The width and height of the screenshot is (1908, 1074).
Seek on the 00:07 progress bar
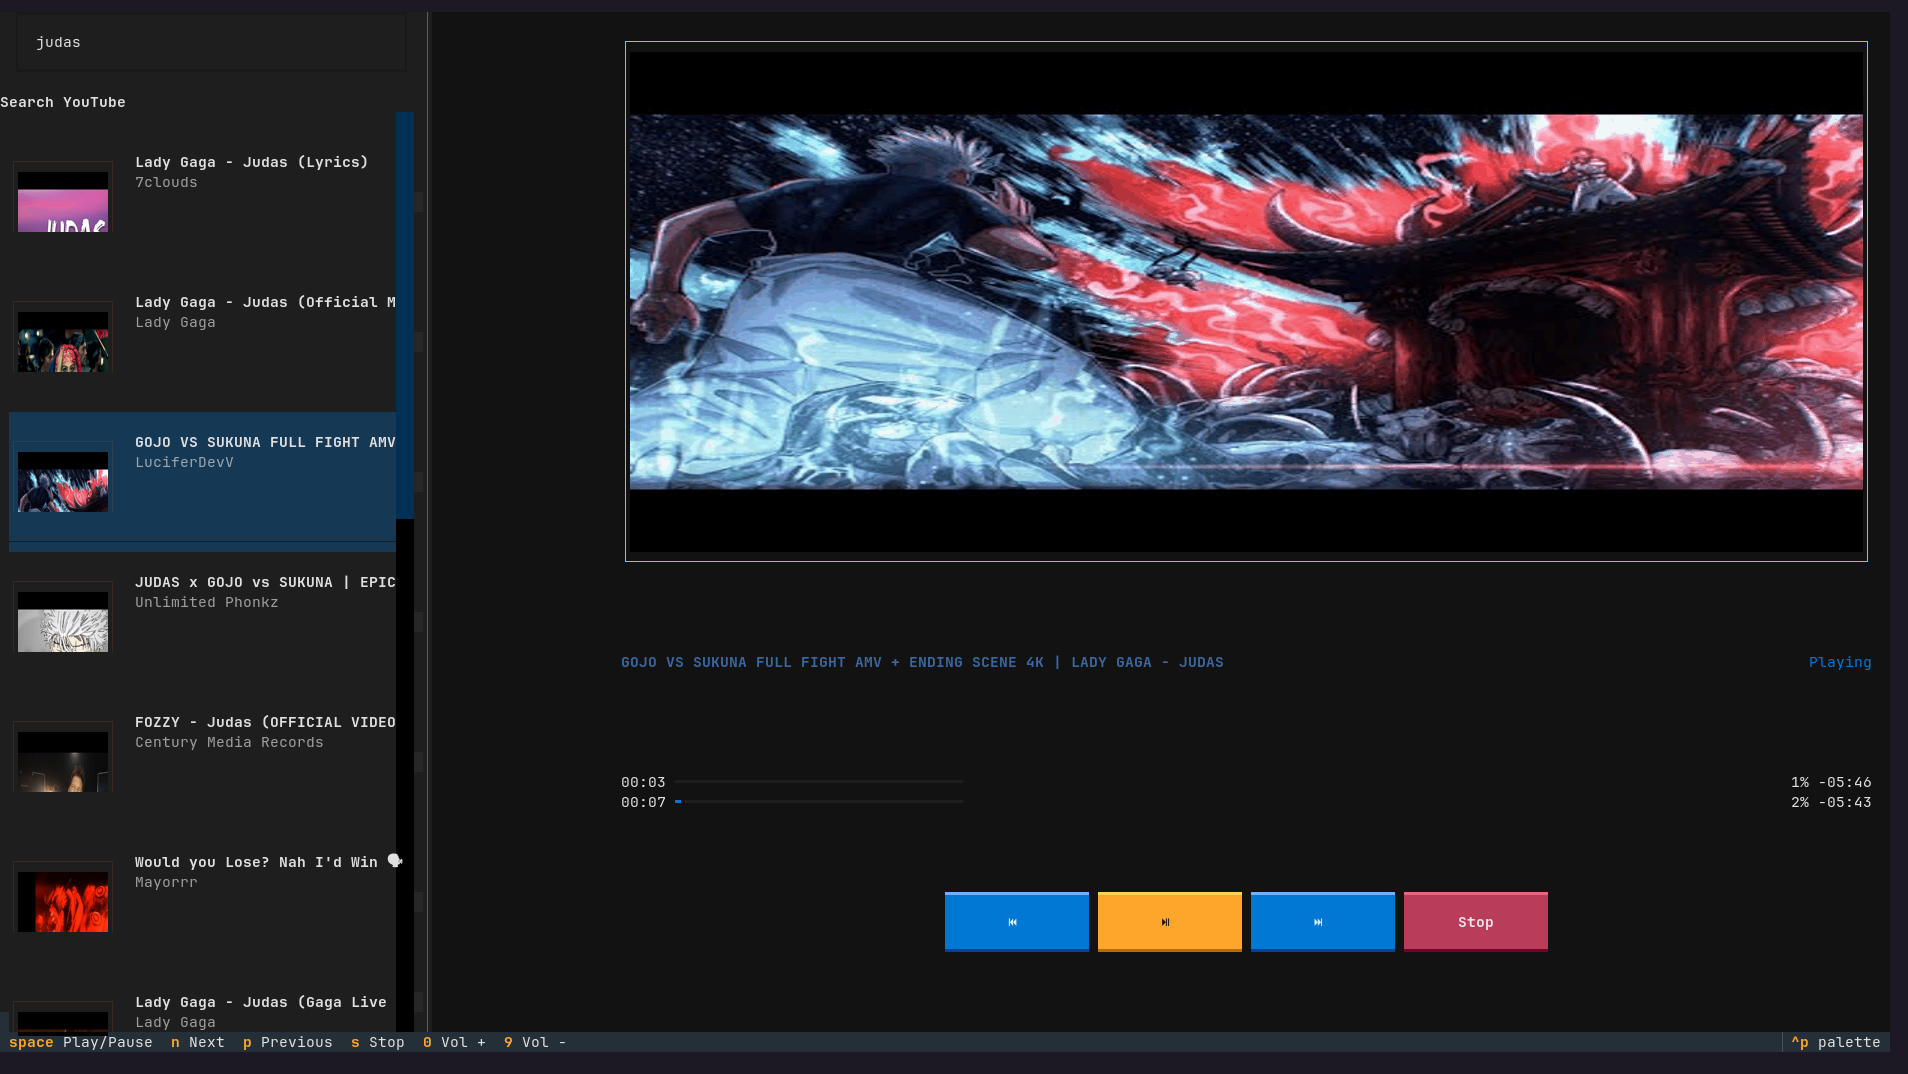[819, 802]
